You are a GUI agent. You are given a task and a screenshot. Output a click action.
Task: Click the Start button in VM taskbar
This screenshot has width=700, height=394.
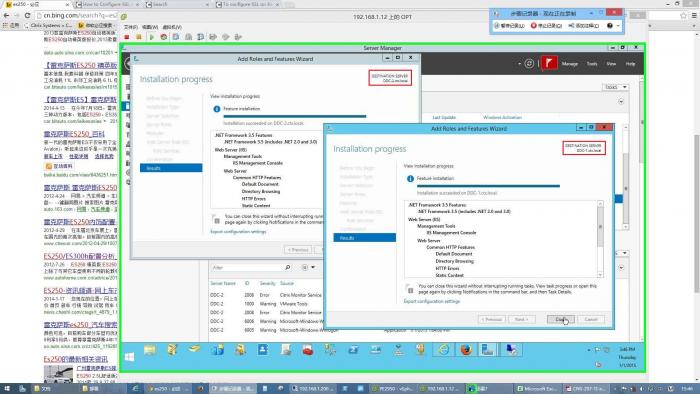129,357
